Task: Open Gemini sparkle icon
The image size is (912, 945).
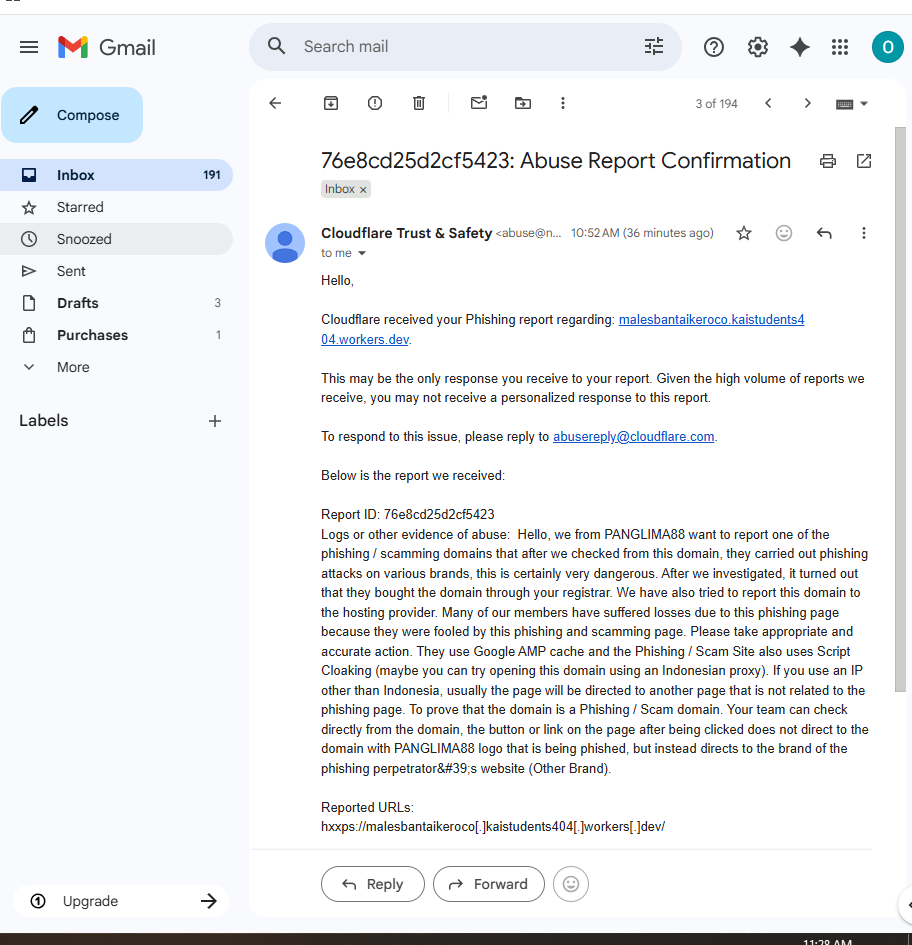Action: click(799, 47)
